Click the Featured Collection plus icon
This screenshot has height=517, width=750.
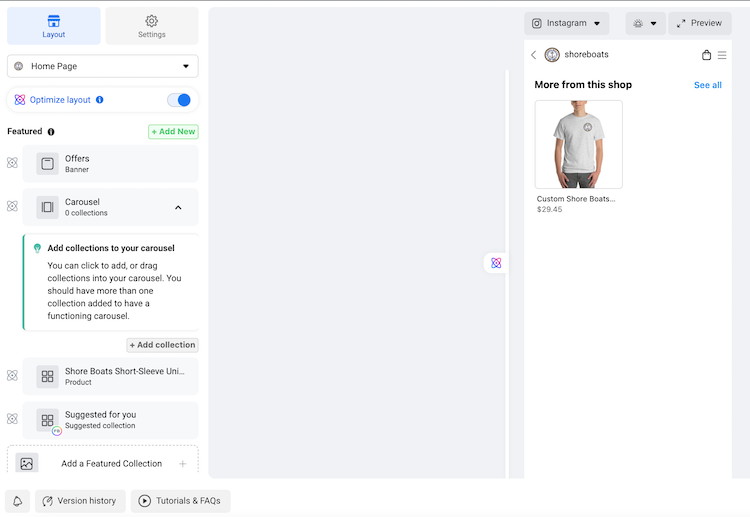point(183,463)
